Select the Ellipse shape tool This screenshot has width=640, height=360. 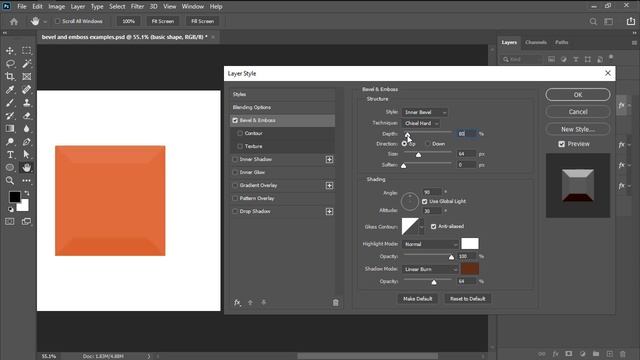(x=10, y=167)
